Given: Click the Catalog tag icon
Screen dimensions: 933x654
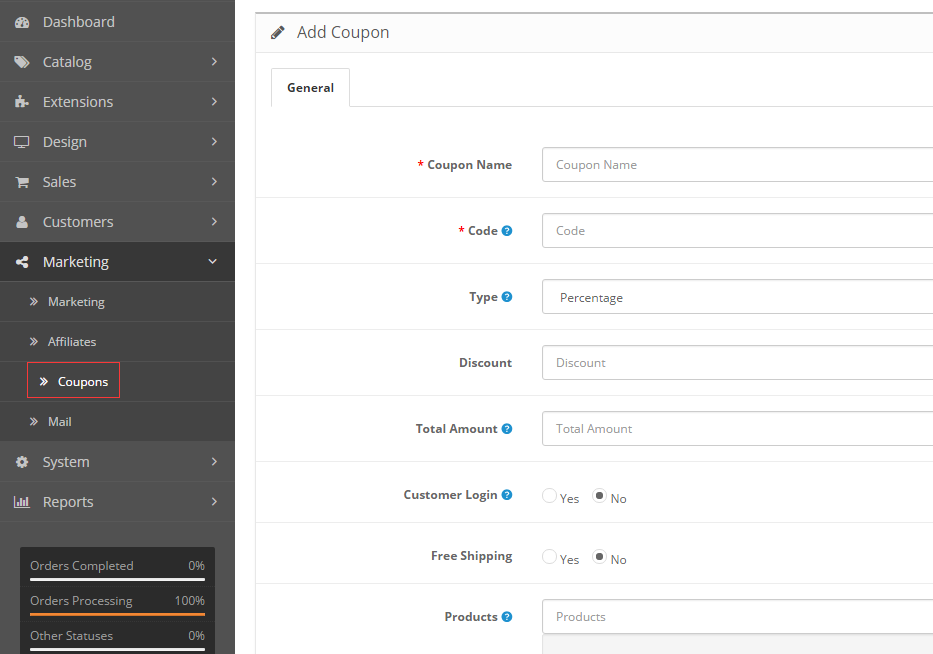Looking at the screenshot, I should click(x=22, y=62).
